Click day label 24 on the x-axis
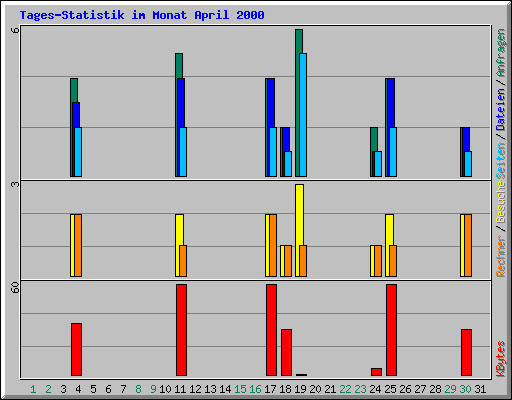This screenshot has width=512, height=400. [375, 389]
